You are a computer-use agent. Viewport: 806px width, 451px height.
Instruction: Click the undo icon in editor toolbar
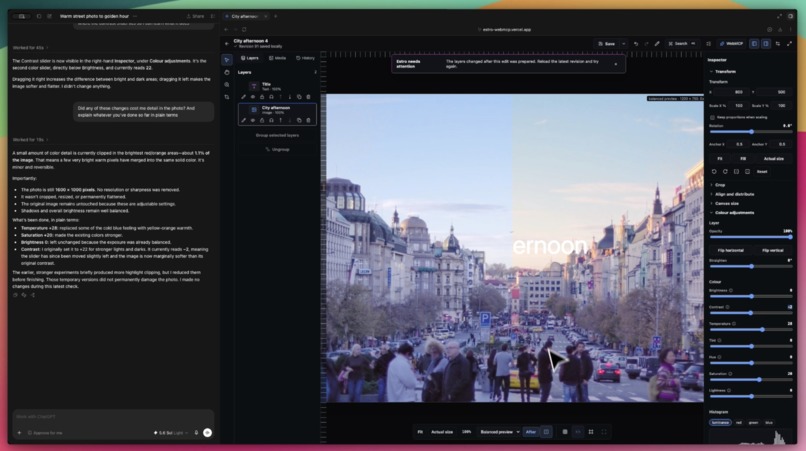pyautogui.click(x=636, y=44)
